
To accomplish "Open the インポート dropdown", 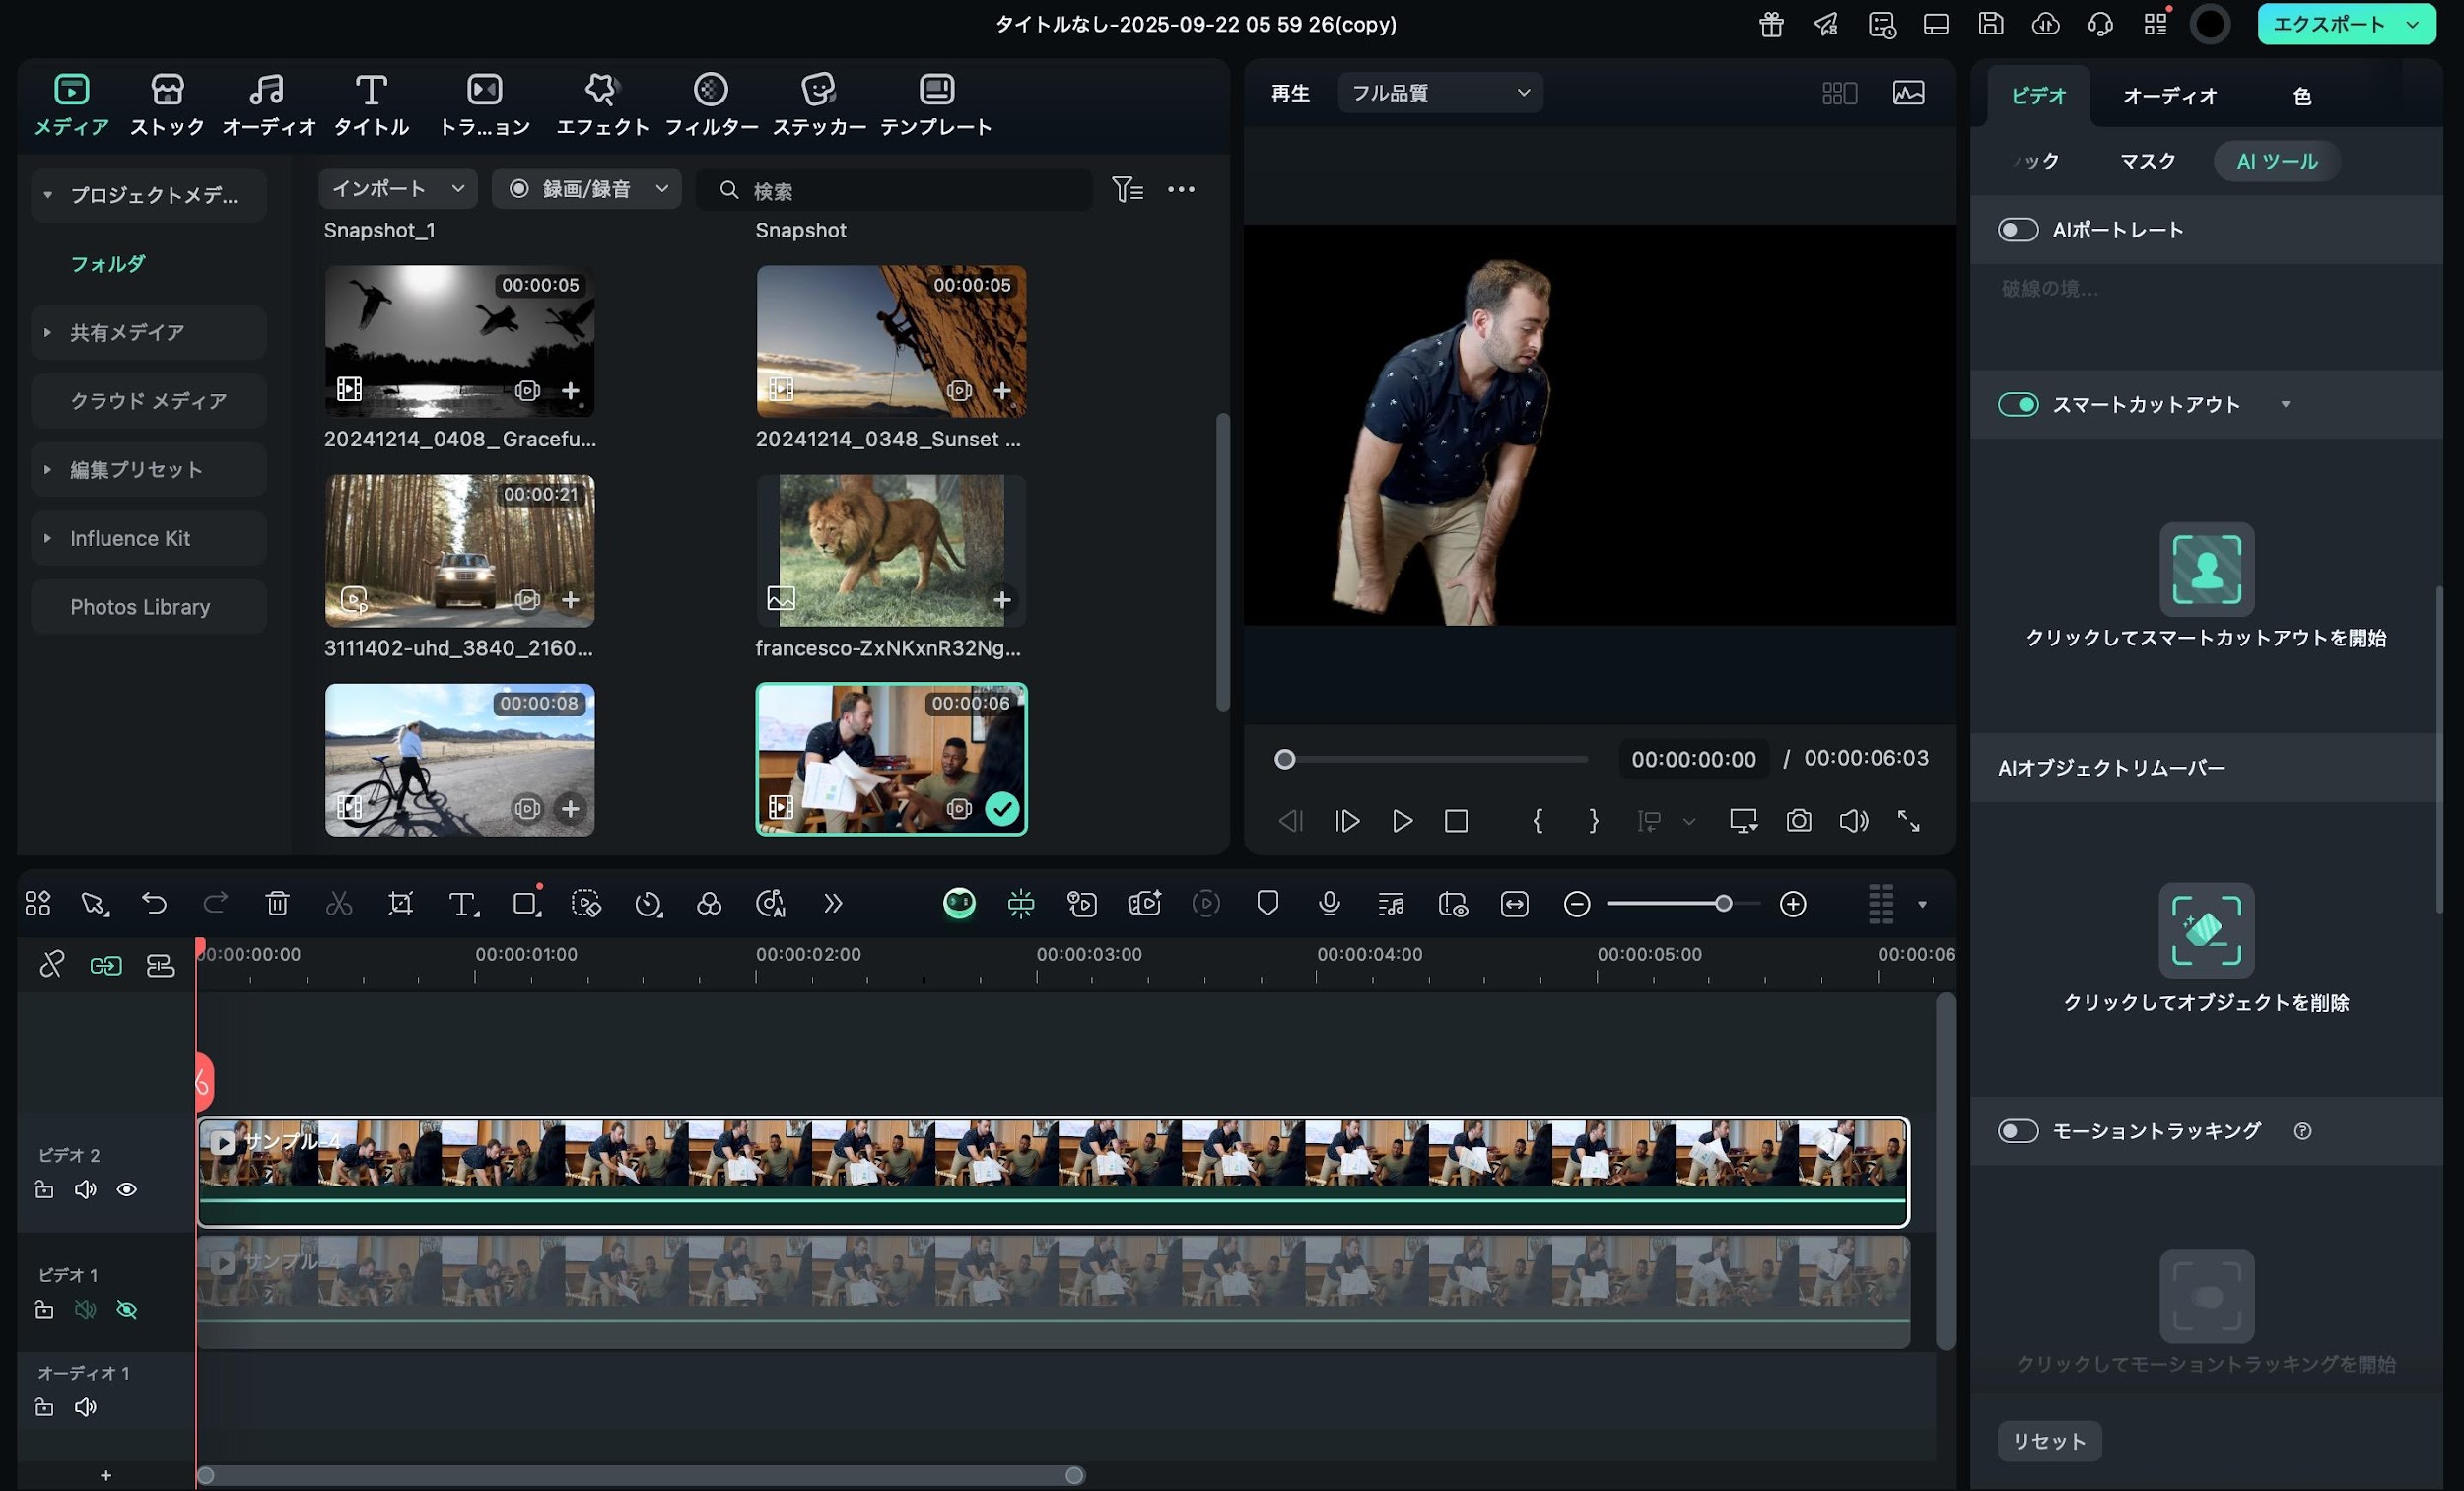I will 397,189.
